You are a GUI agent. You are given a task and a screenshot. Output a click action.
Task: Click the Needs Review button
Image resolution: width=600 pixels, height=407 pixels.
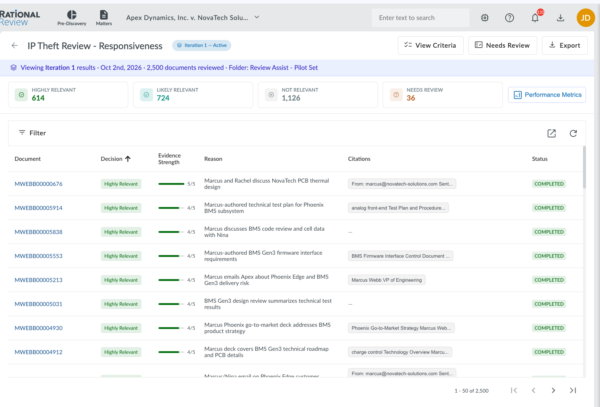click(502, 46)
